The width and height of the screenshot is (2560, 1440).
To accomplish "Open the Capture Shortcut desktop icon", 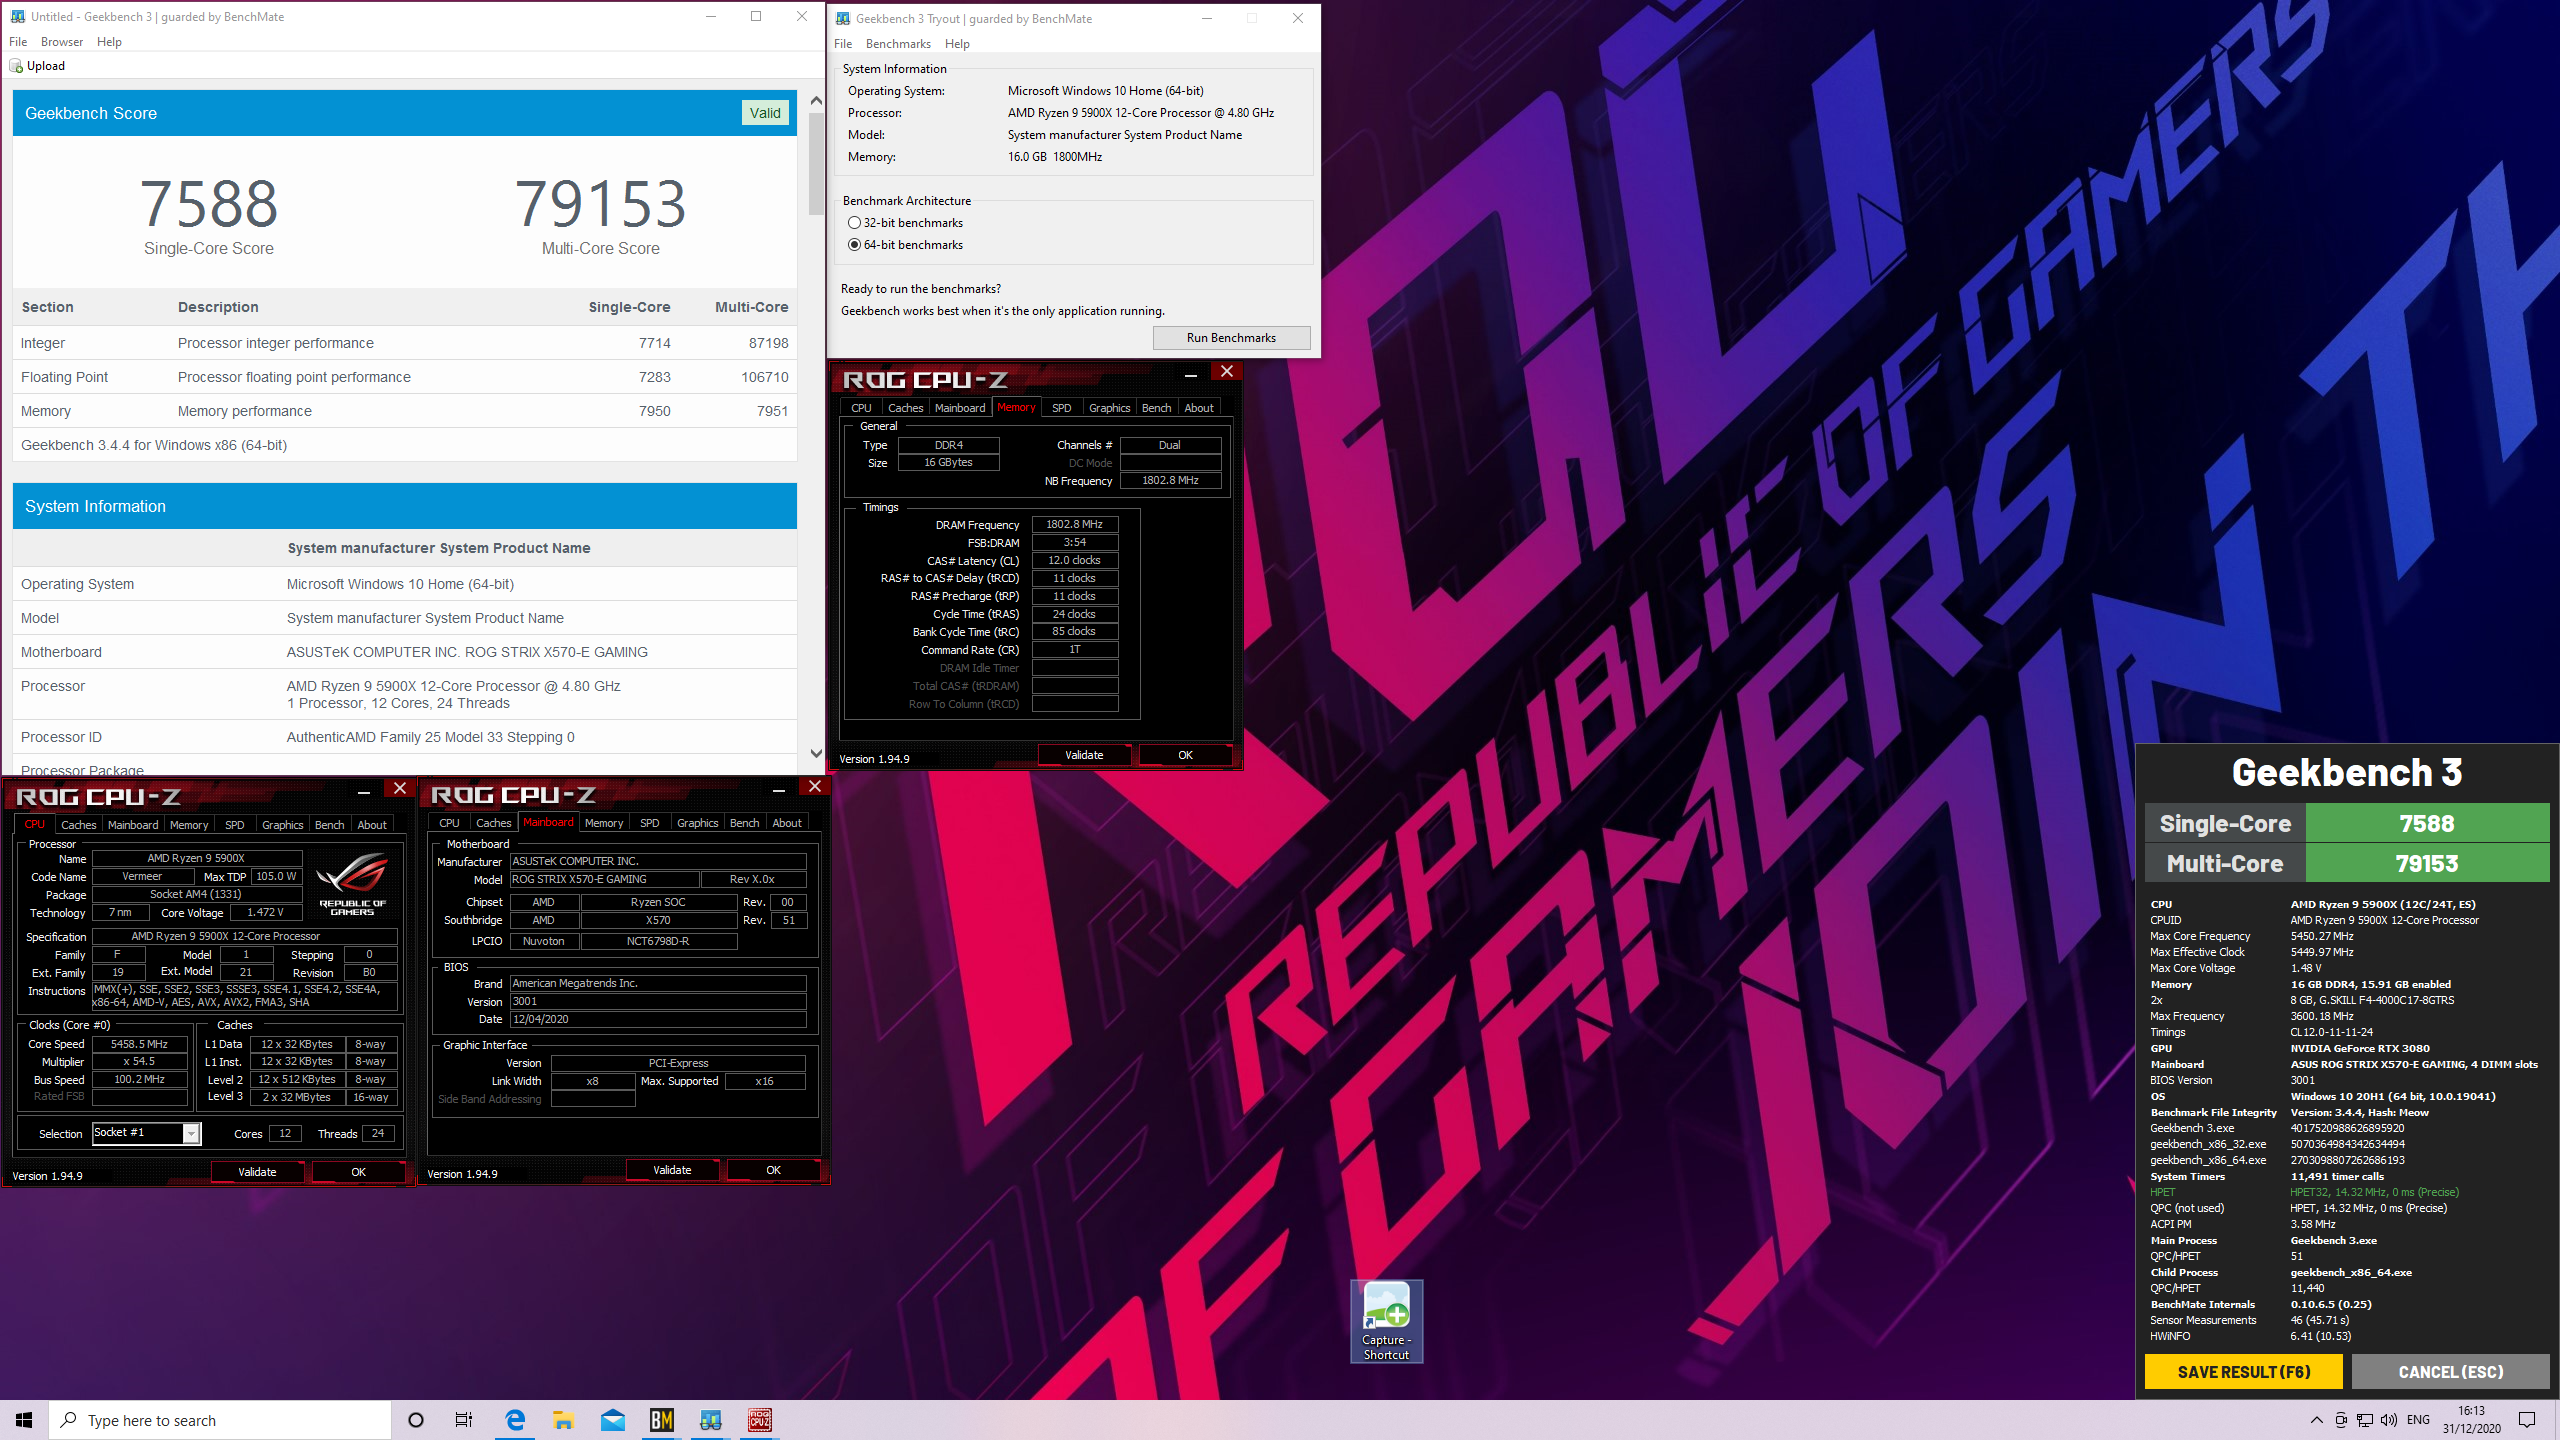I will click(x=1386, y=1321).
